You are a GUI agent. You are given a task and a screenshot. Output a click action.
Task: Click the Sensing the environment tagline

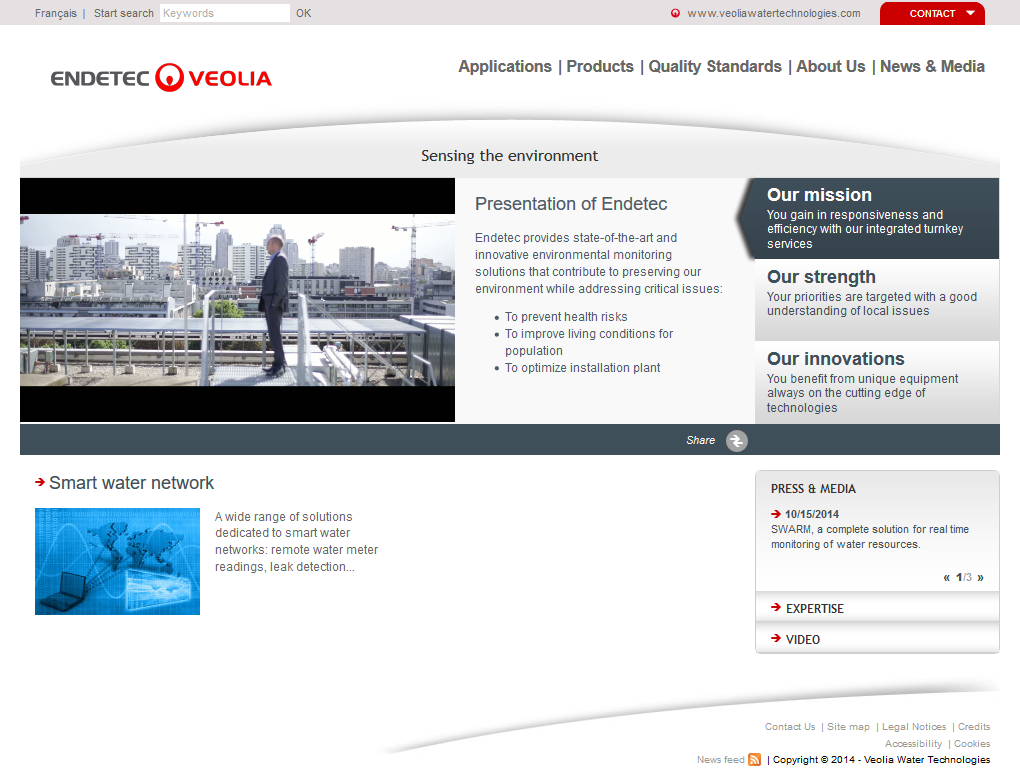[x=509, y=155]
